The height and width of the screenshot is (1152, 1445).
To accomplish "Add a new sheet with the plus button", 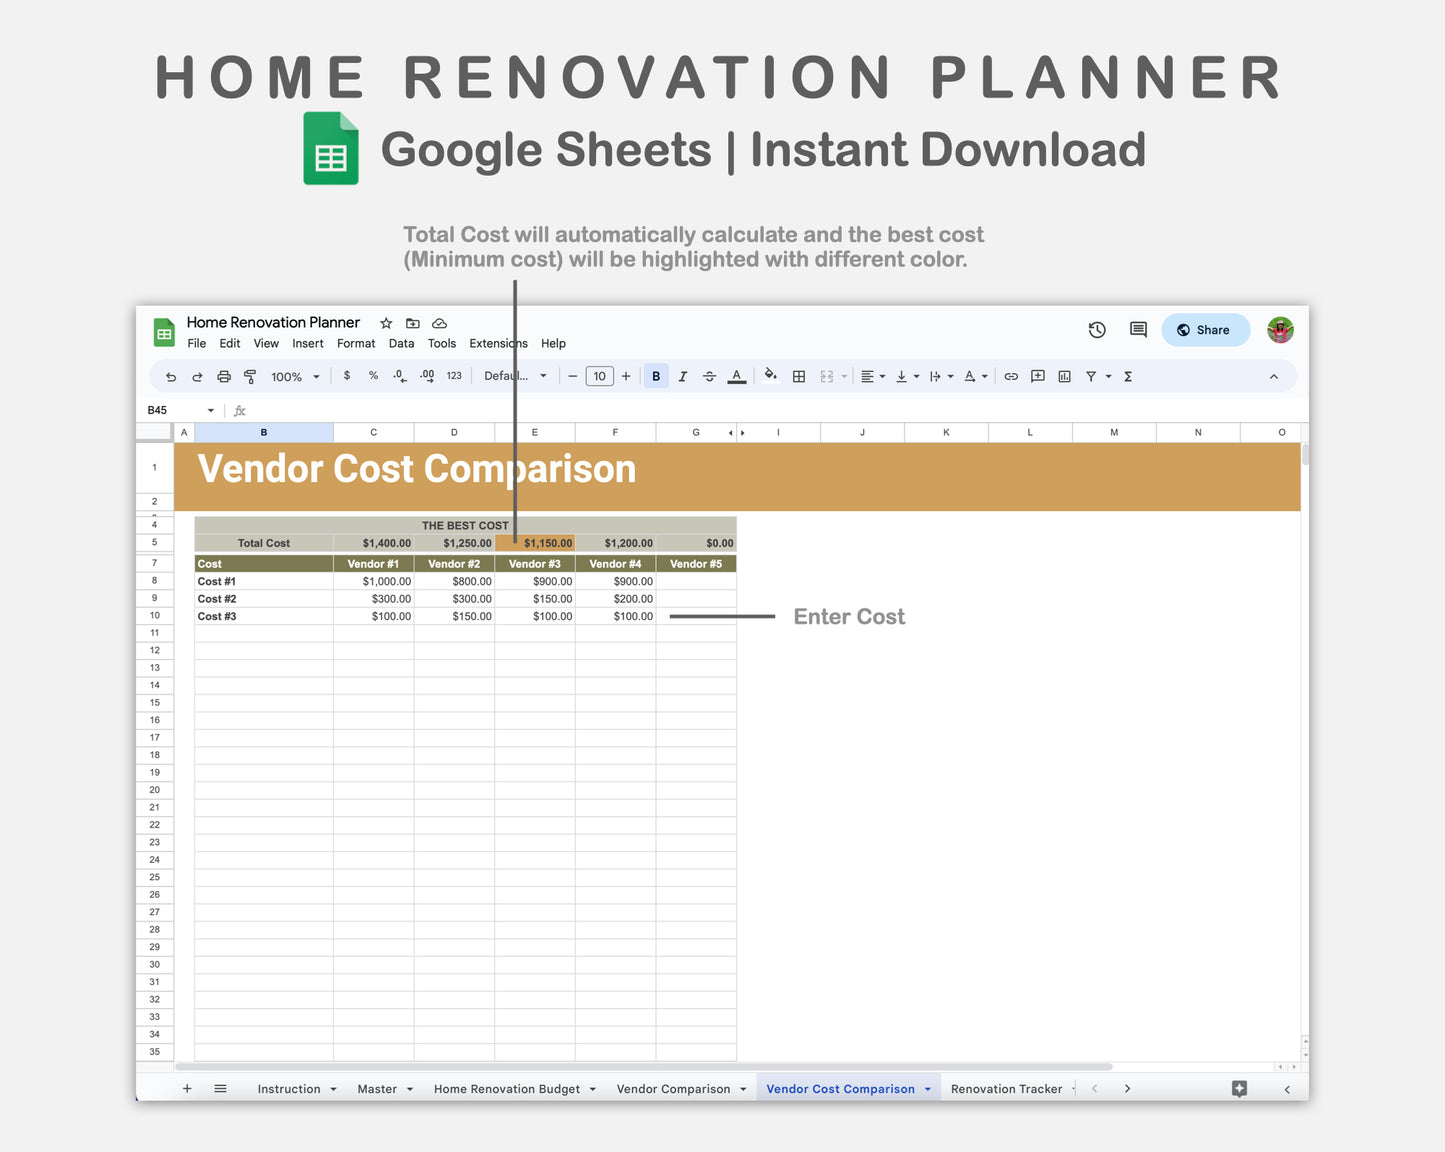I will pyautogui.click(x=187, y=1089).
